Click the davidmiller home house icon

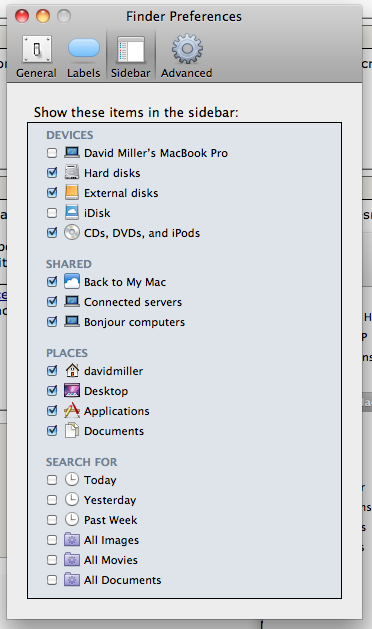pos(72,371)
